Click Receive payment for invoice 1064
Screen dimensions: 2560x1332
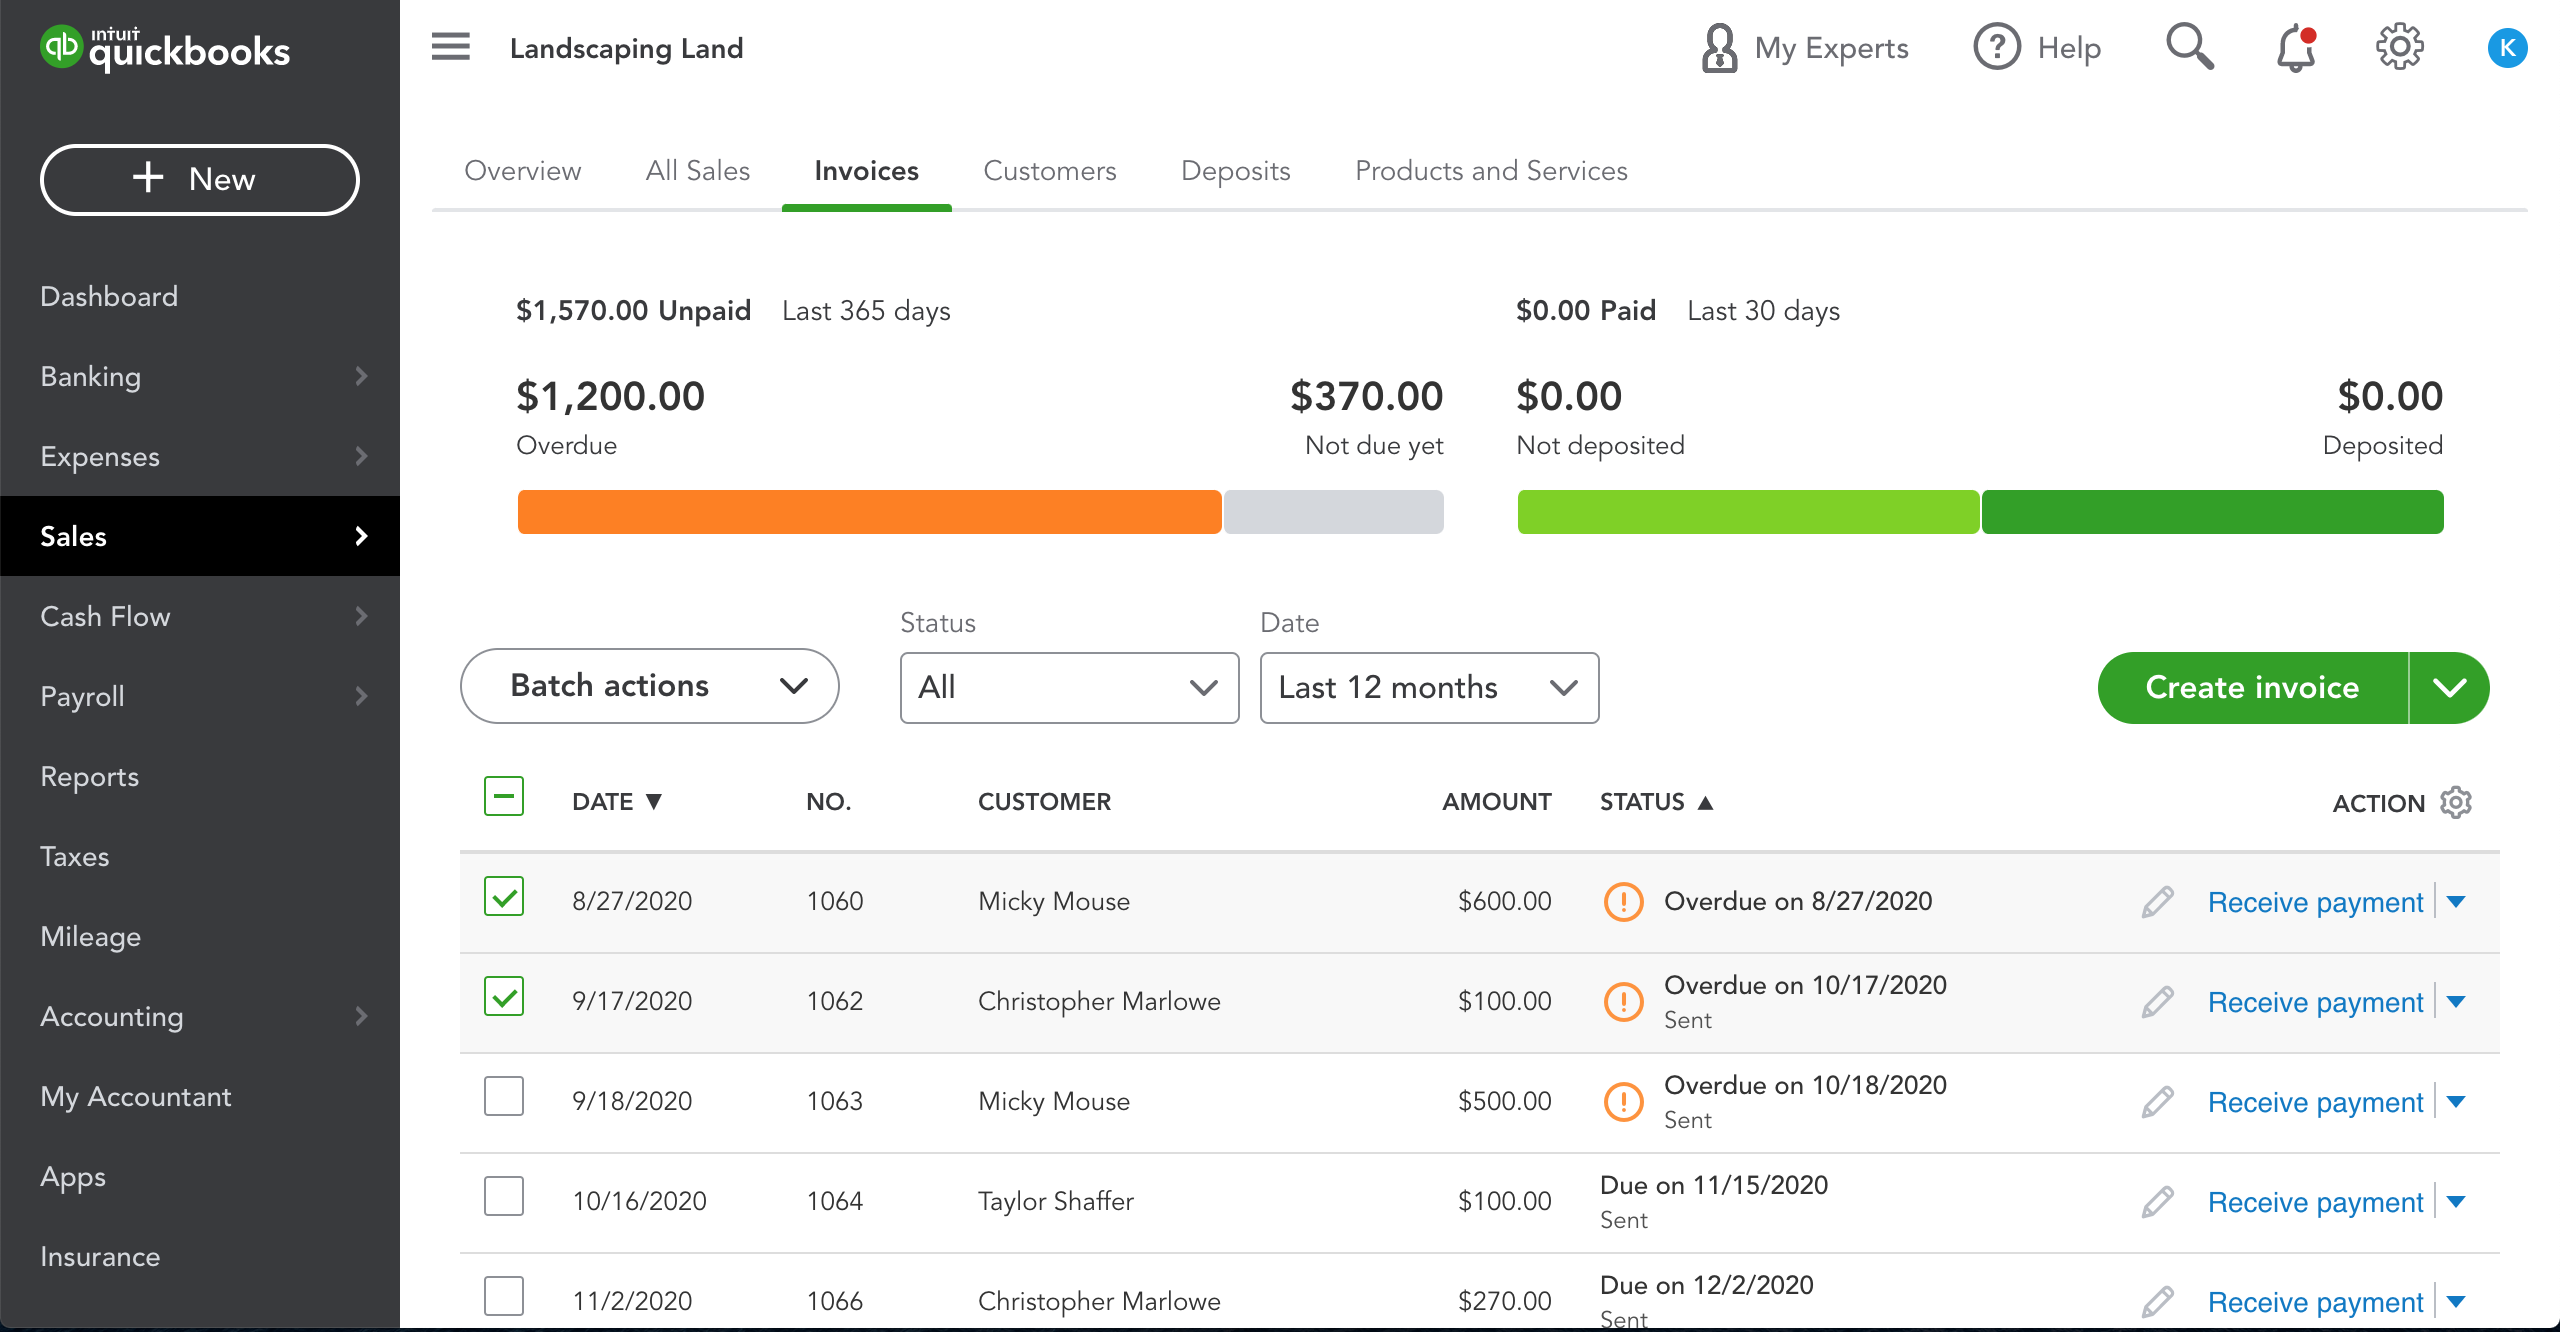pyautogui.click(x=2315, y=1202)
